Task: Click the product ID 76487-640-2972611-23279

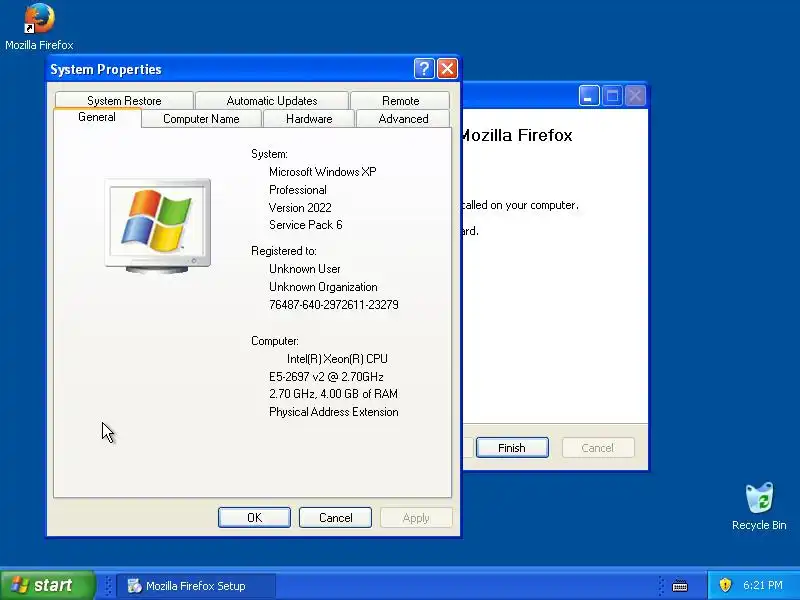Action: pos(334,305)
